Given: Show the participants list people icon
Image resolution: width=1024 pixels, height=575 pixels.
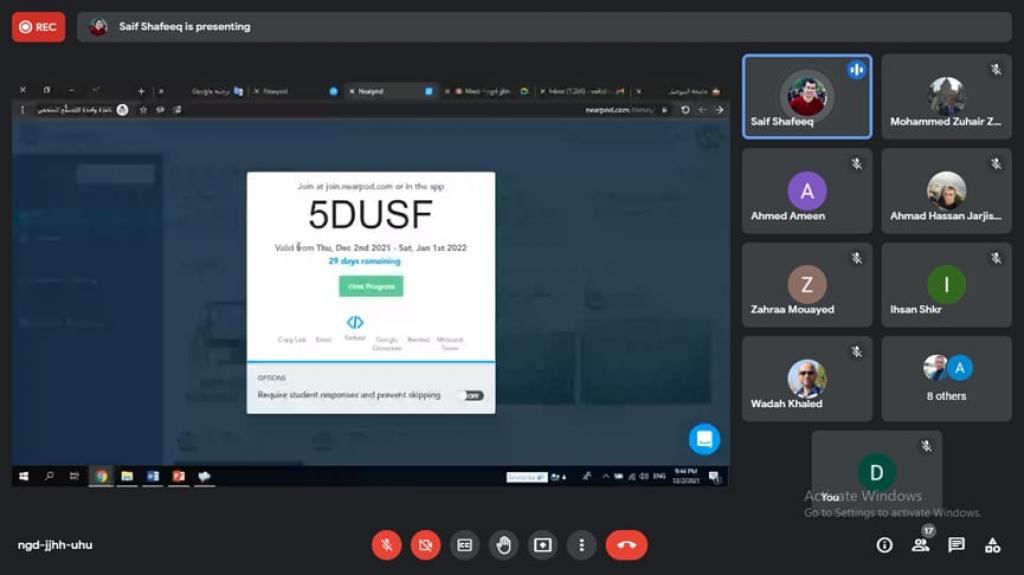Looking at the screenshot, I should pos(920,545).
